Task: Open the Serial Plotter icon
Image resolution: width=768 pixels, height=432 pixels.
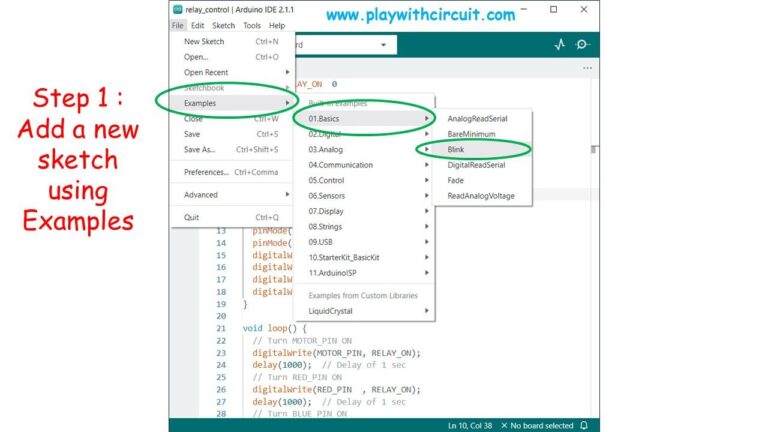Action: (x=560, y=45)
